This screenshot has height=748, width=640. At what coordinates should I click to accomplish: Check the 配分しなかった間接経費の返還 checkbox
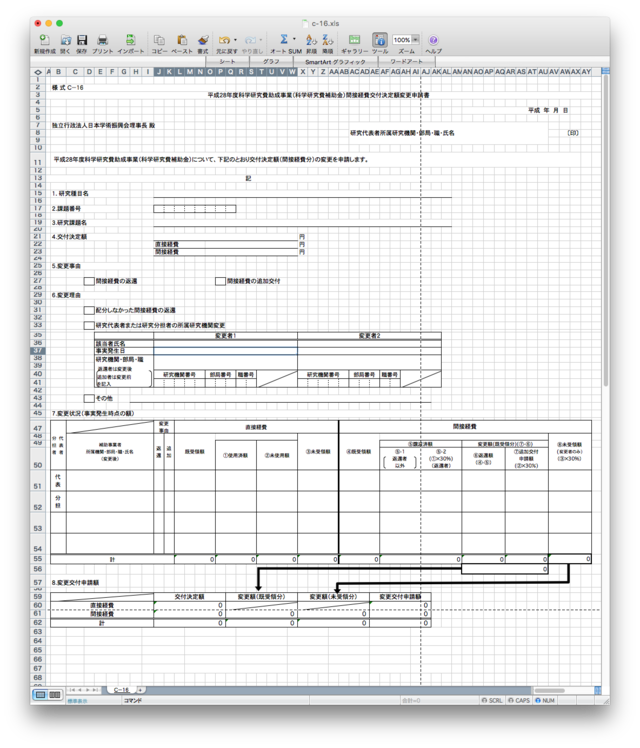click(x=89, y=311)
